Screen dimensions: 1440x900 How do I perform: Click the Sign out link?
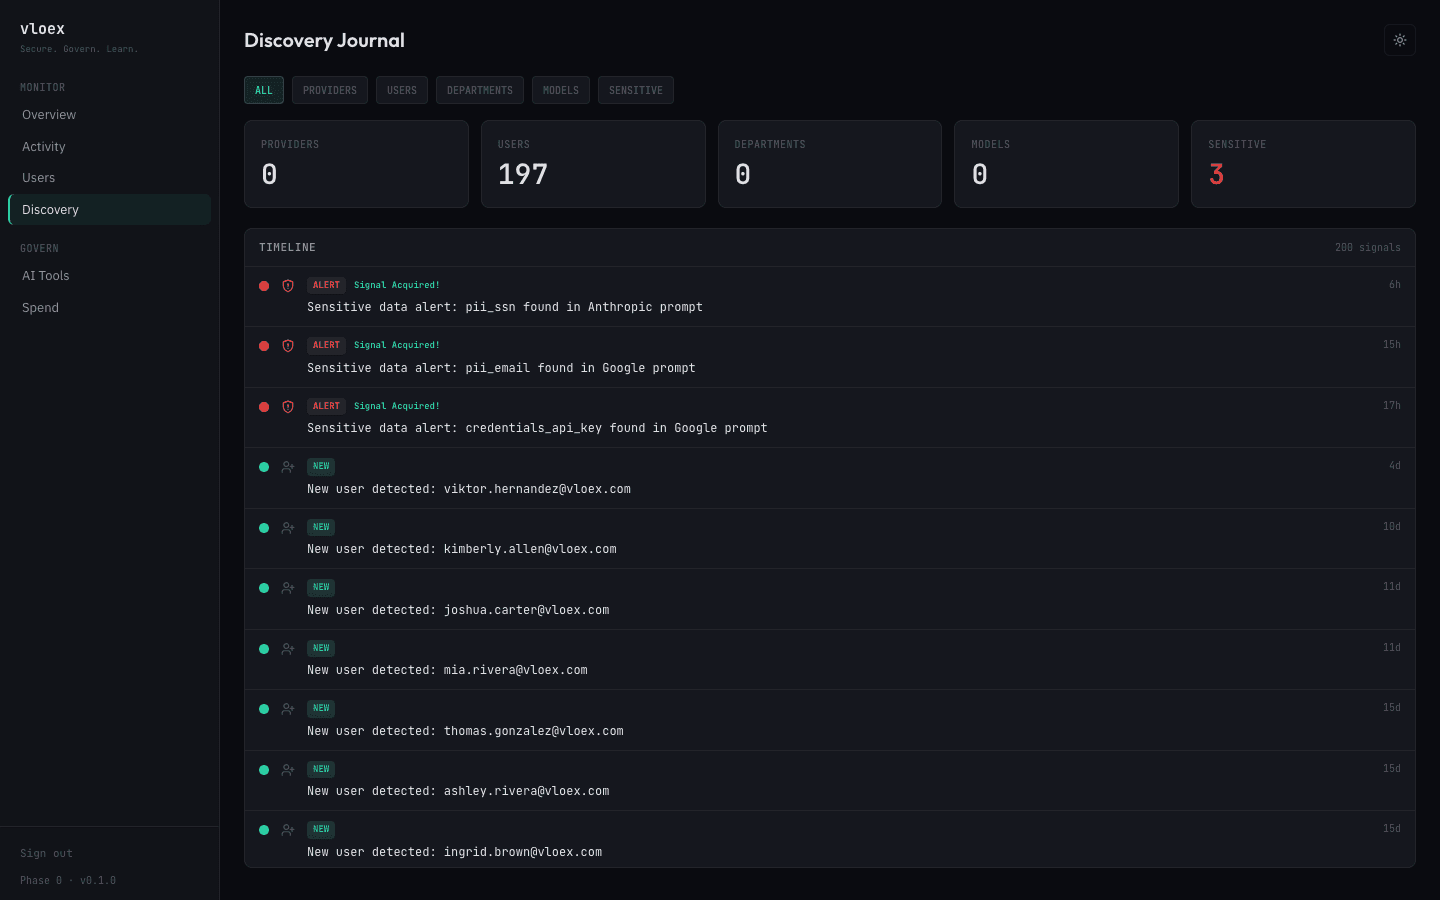click(x=46, y=853)
